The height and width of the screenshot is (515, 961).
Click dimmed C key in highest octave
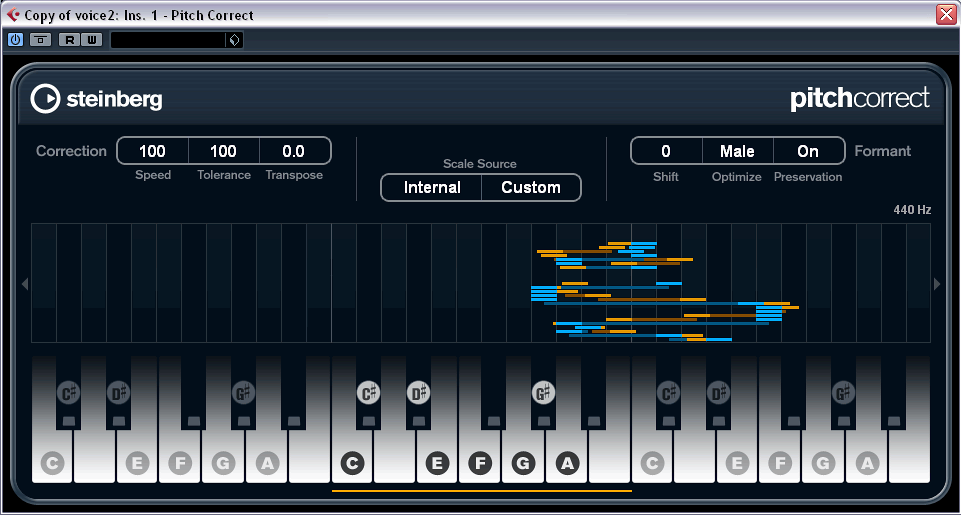coord(652,463)
